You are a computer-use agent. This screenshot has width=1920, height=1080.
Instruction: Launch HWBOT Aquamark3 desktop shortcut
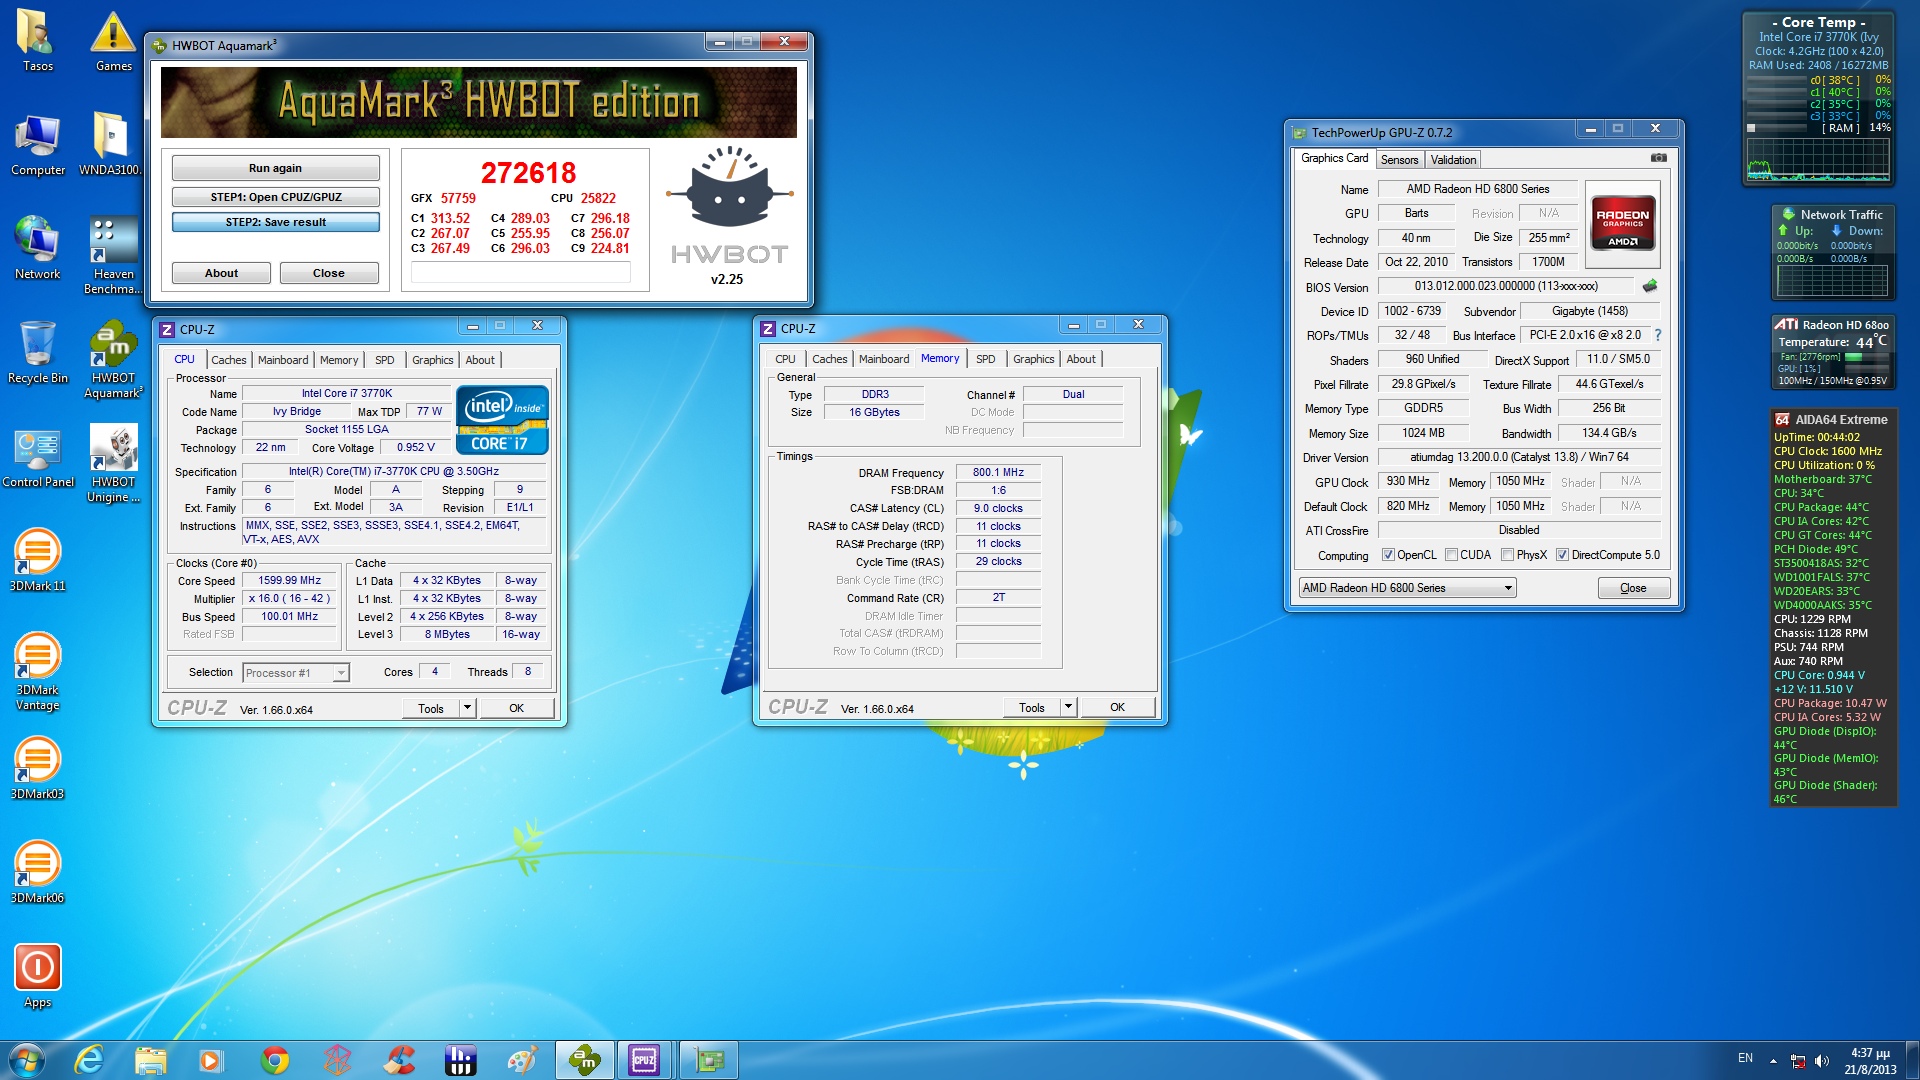coord(113,360)
